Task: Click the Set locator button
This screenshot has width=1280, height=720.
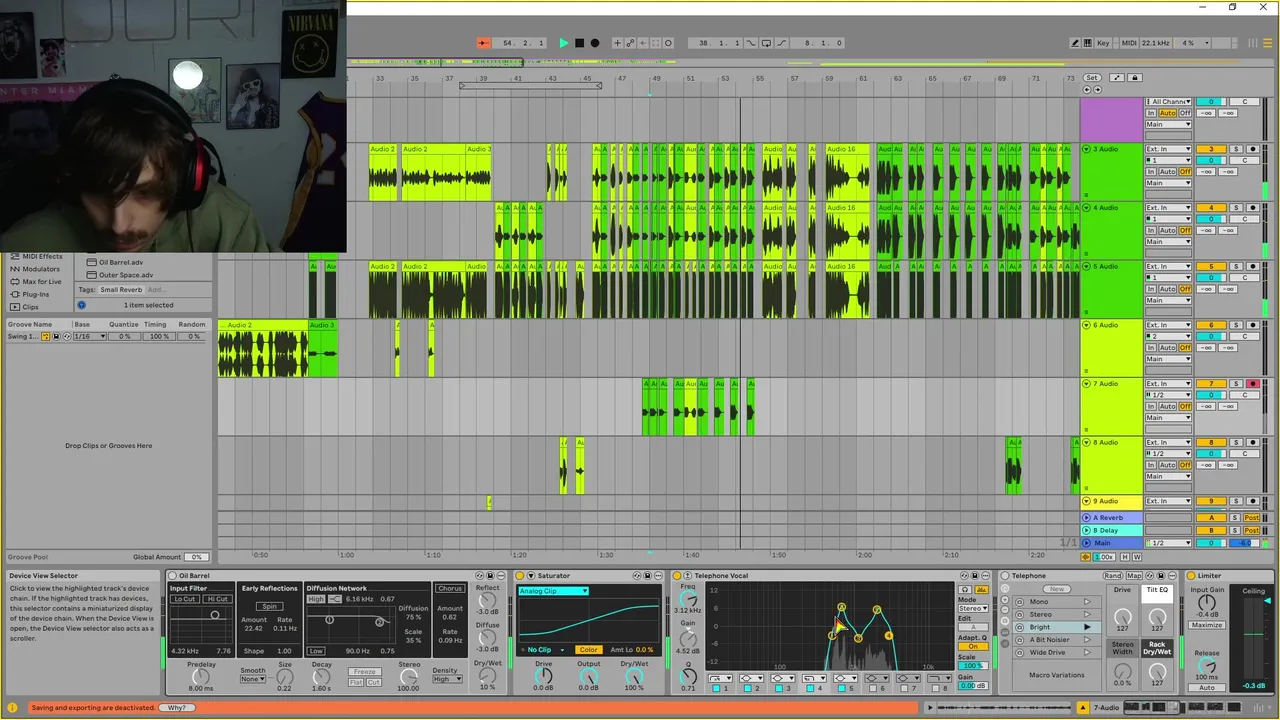Action: click(1092, 78)
